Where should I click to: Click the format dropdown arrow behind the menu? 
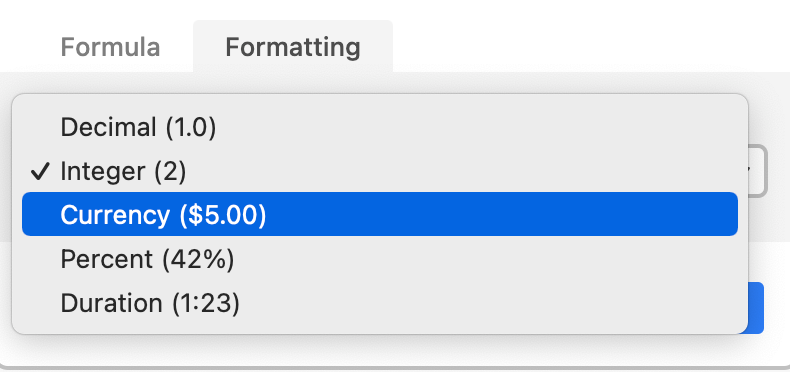pos(751,170)
